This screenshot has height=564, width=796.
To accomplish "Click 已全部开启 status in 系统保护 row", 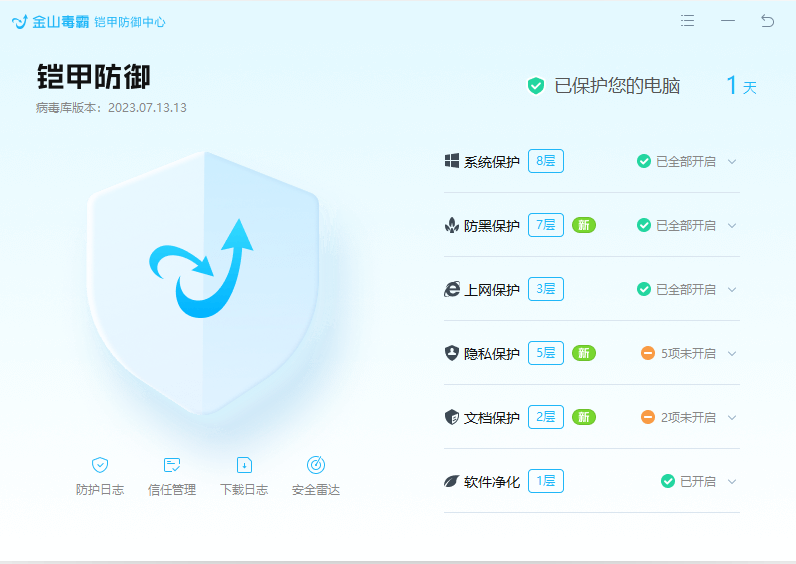I will point(686,161).
